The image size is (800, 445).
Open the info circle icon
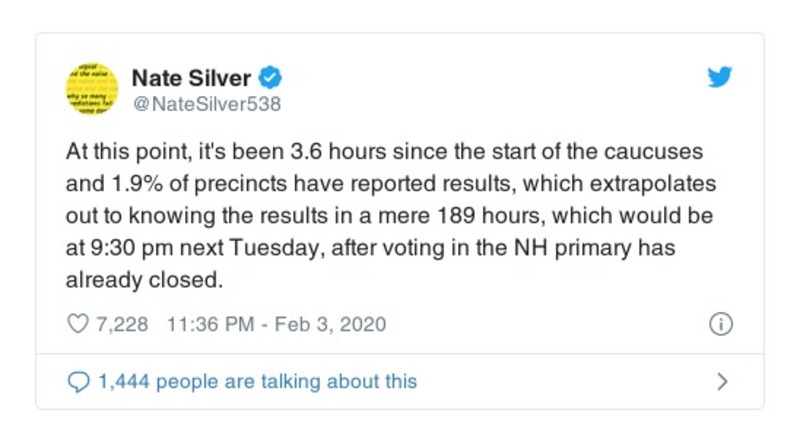coord(721,325)
